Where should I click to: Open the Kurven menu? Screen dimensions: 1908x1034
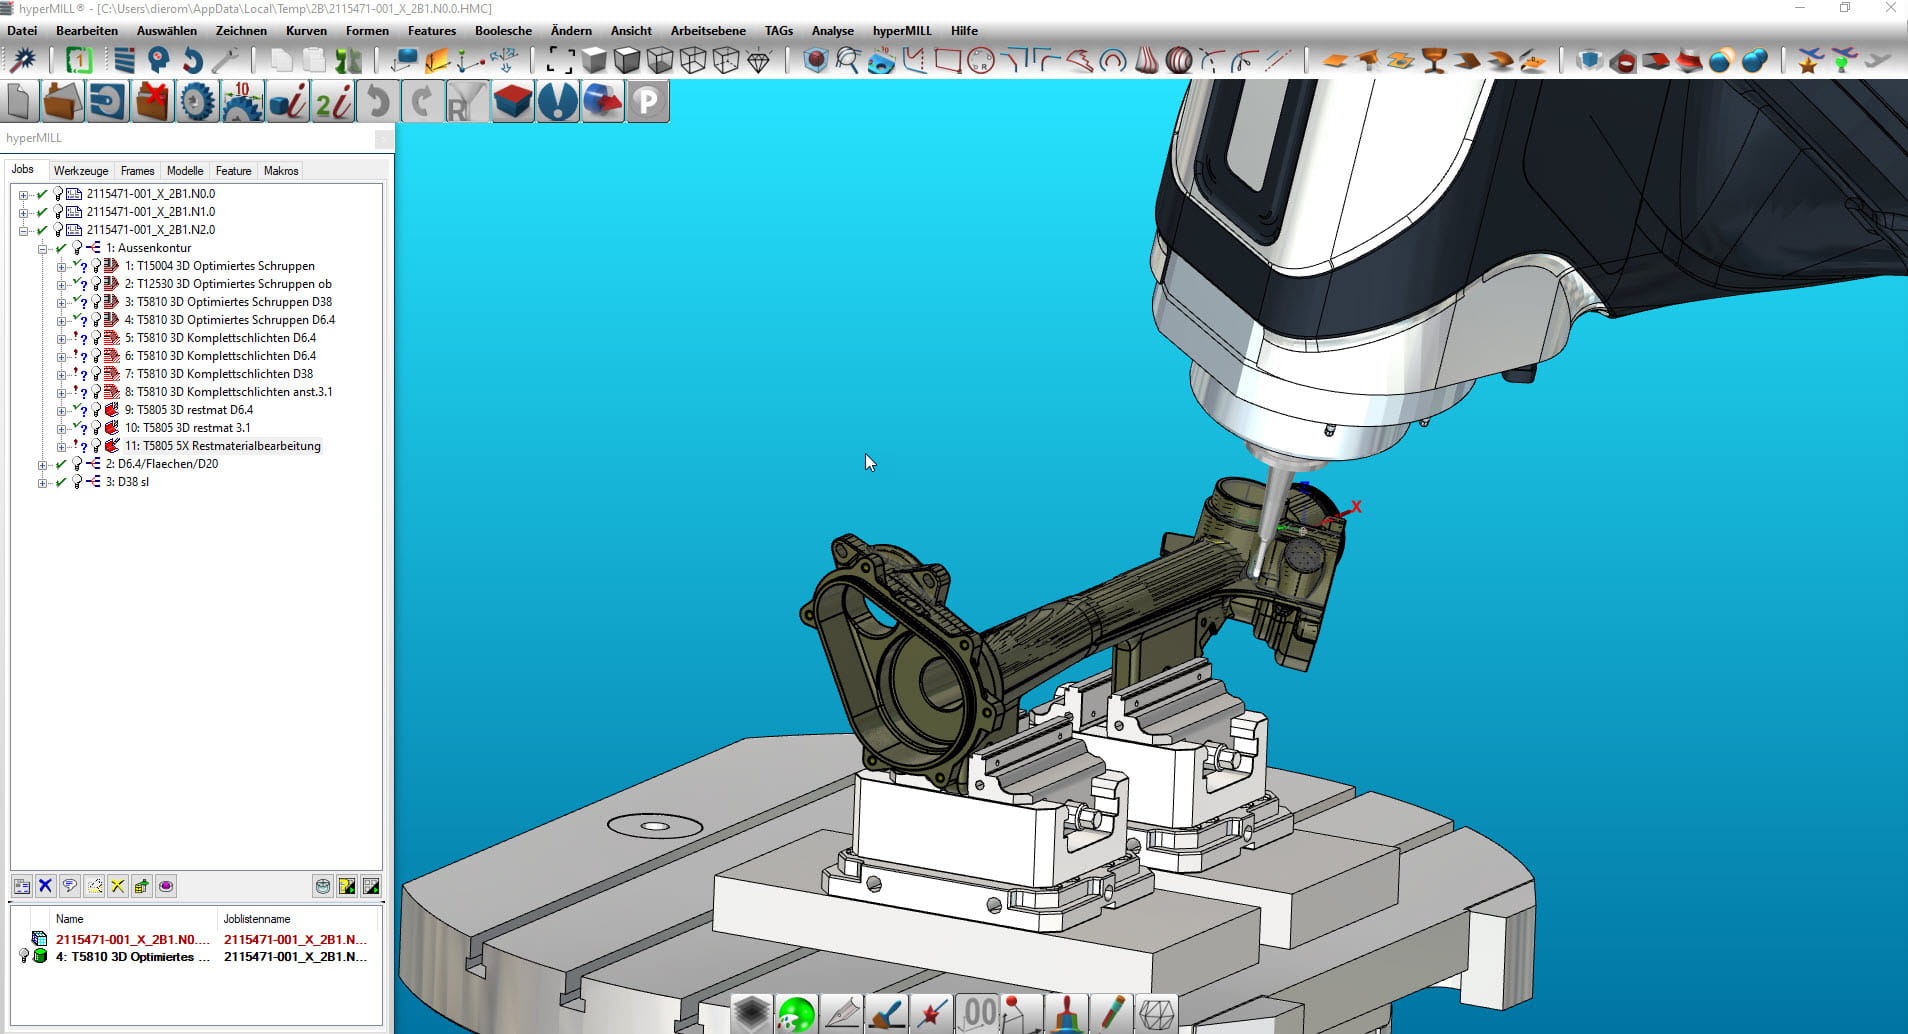(306, 31)
